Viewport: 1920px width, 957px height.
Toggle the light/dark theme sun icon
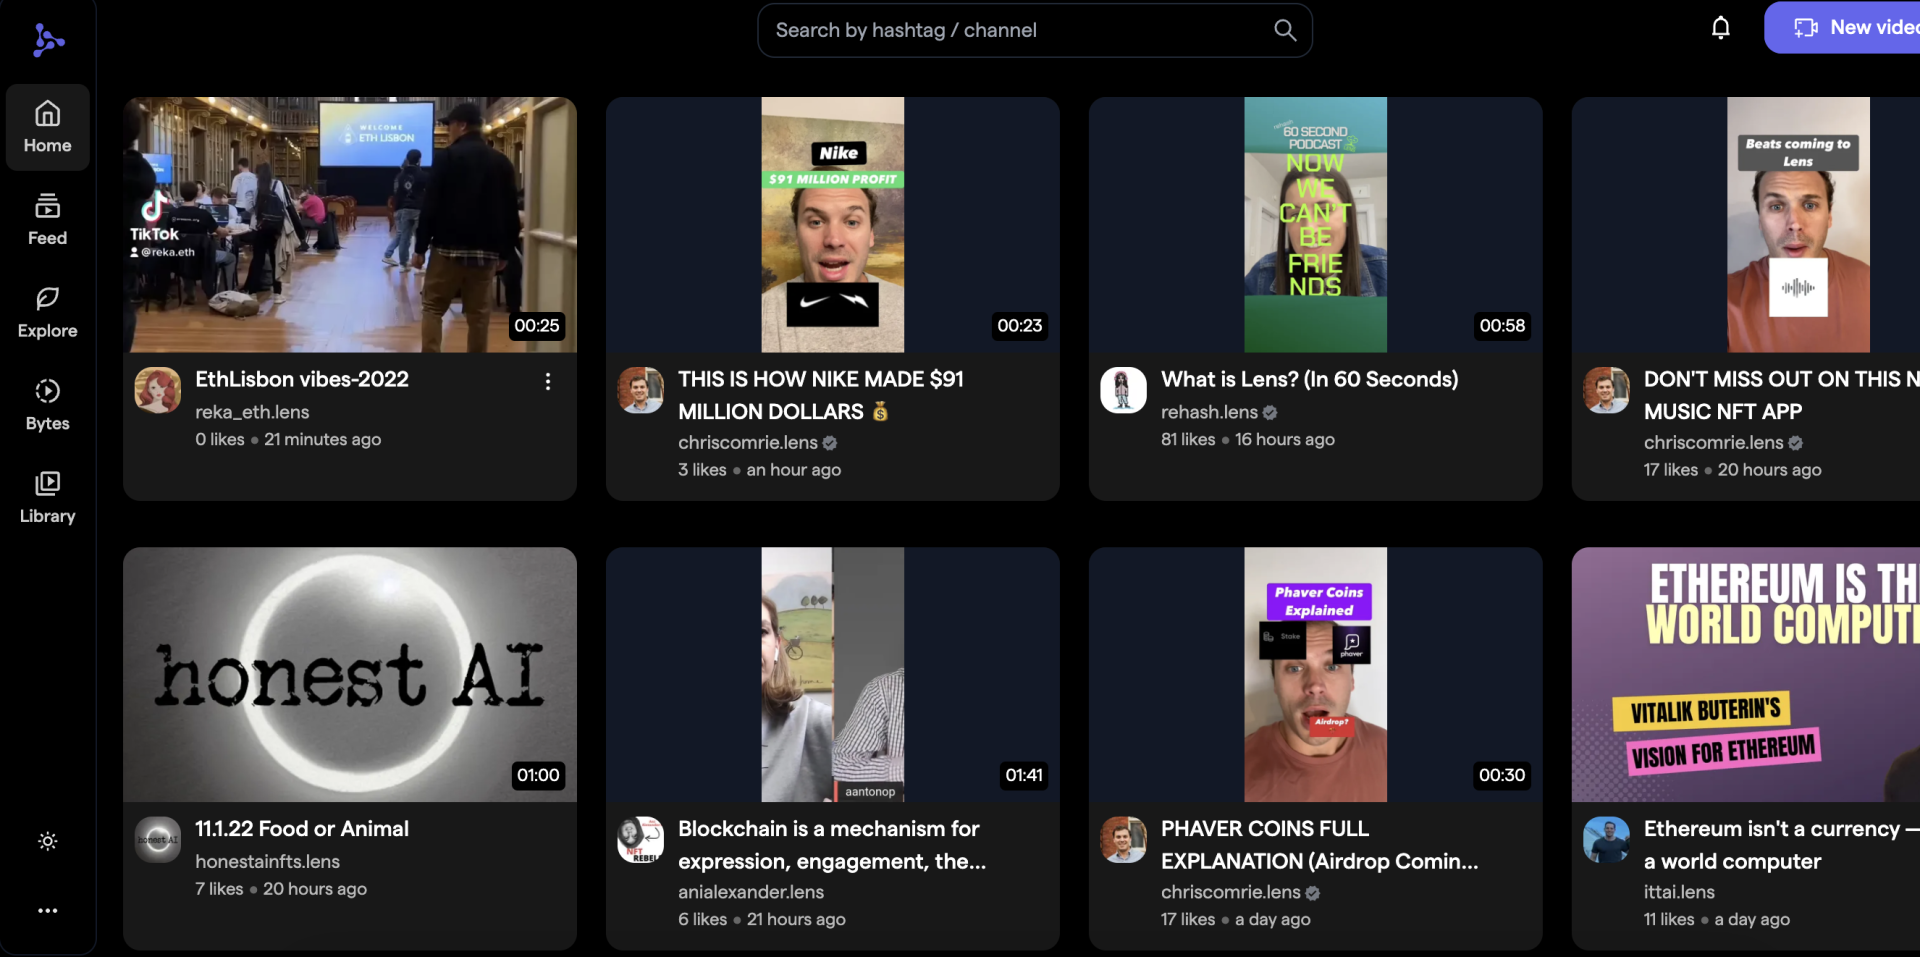click(x=47, y=841)
